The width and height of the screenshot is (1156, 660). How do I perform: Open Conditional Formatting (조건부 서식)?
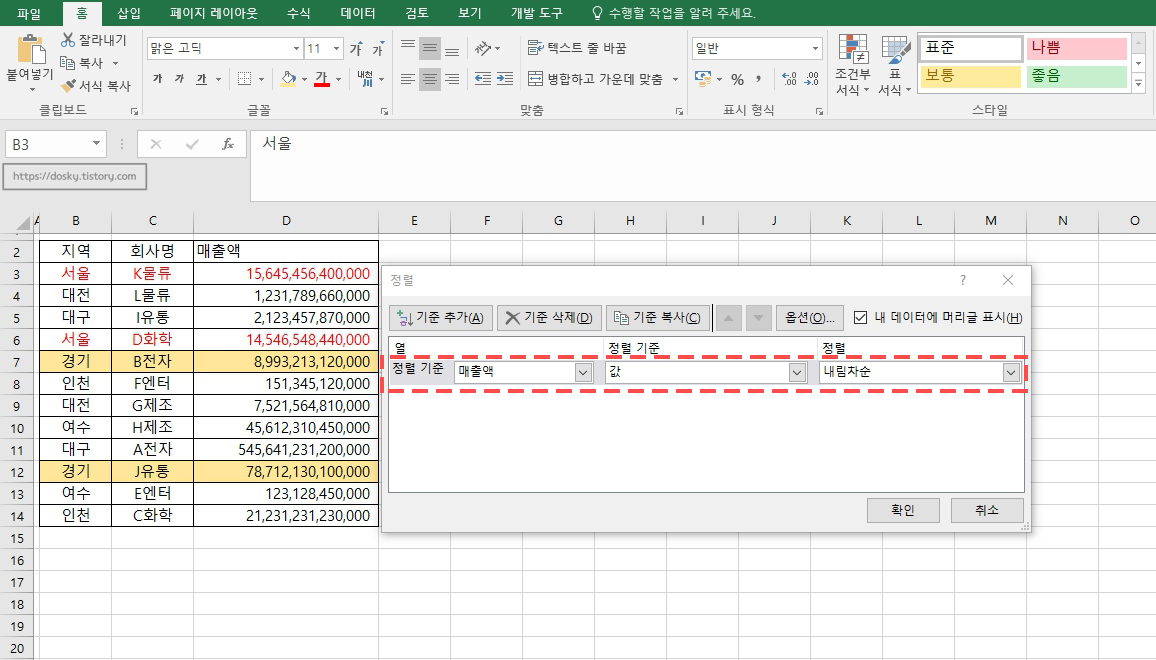tap(853, 65)
